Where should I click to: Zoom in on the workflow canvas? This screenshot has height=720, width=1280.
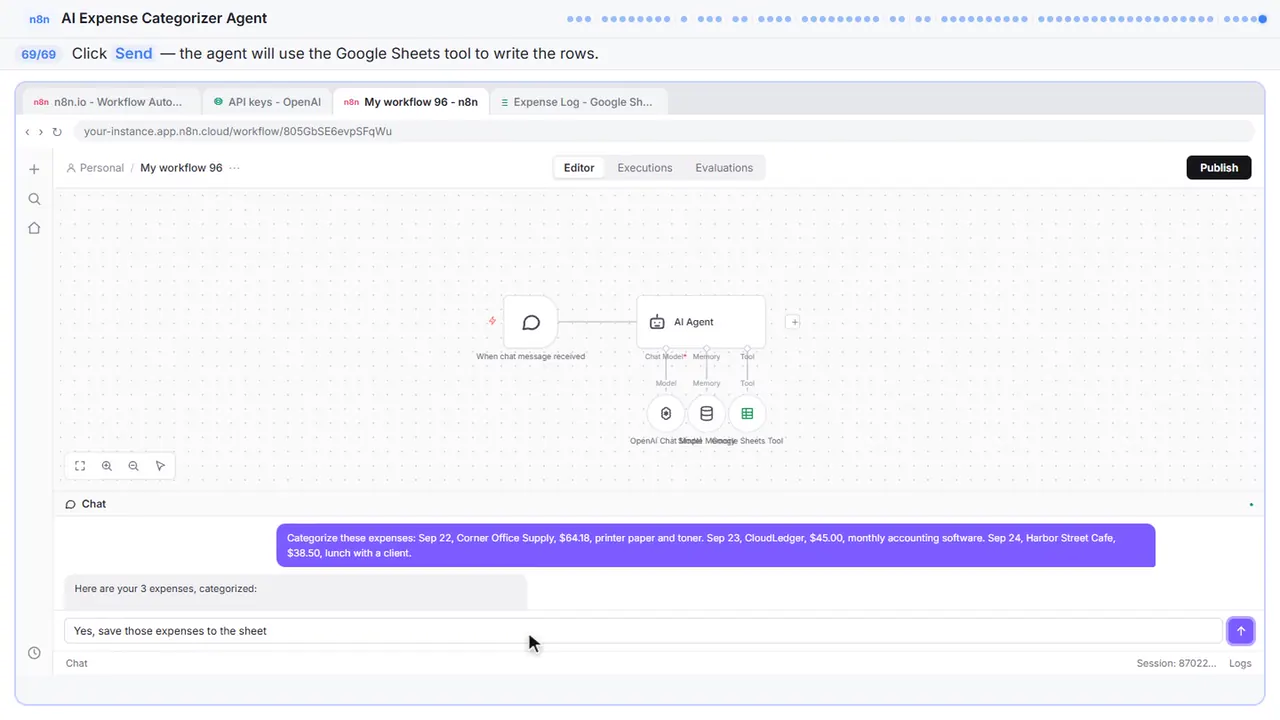pos(107,466)
